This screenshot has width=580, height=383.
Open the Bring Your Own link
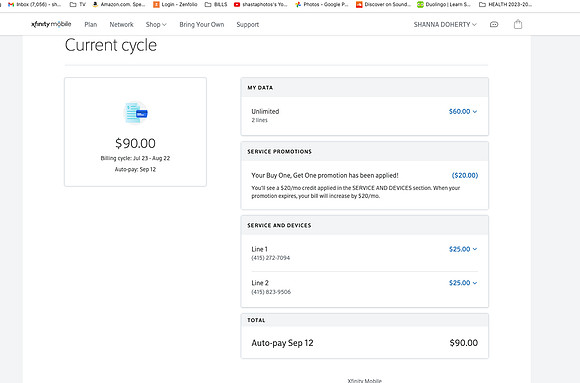point(202,24)
